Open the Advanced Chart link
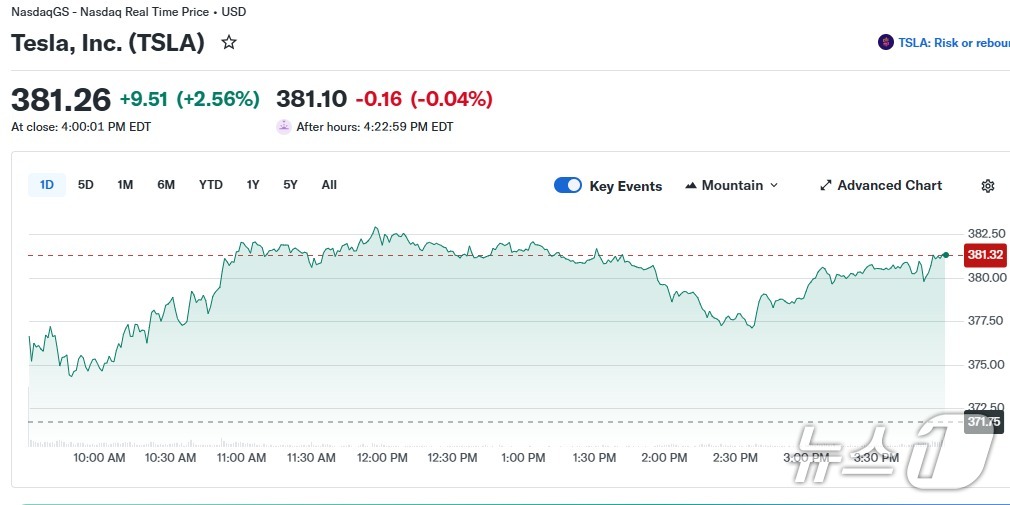 point(889,186)
